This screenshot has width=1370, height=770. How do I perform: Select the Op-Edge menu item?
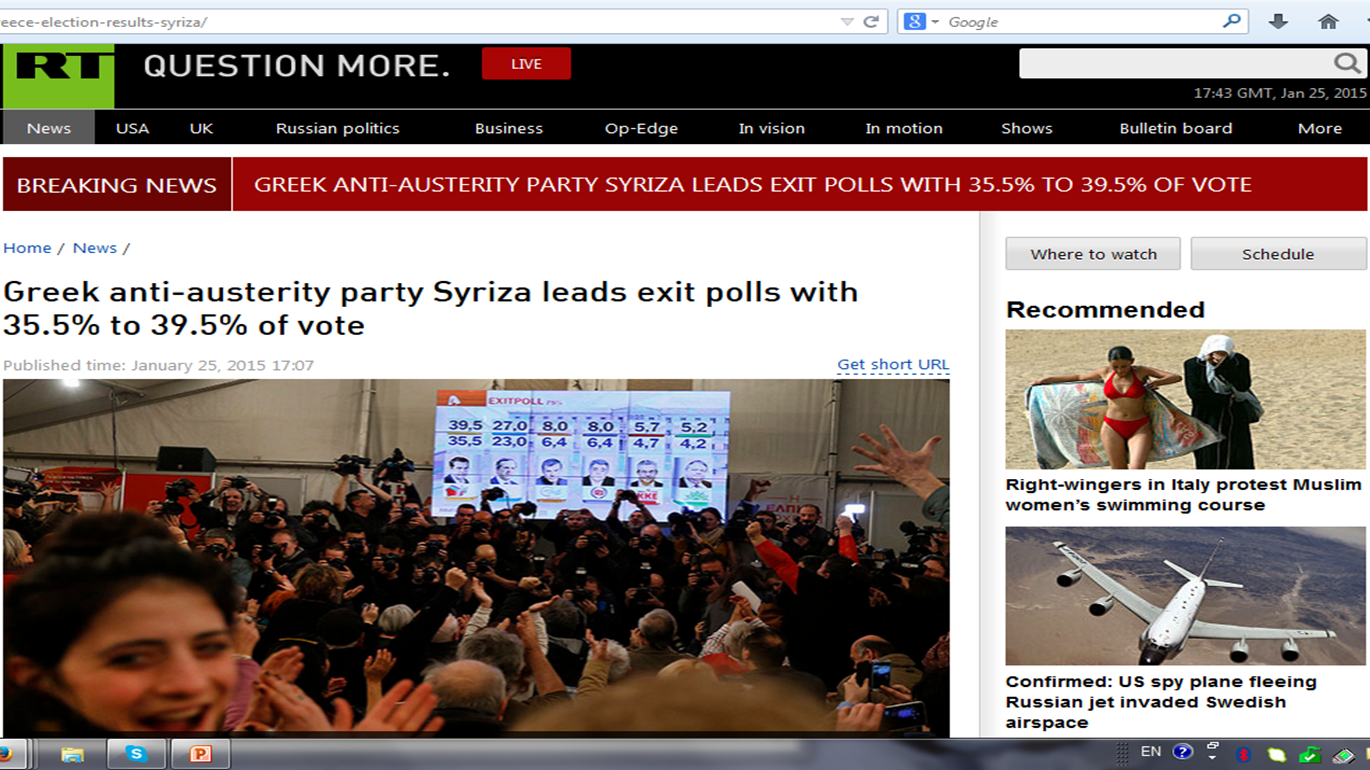(641, 128)
